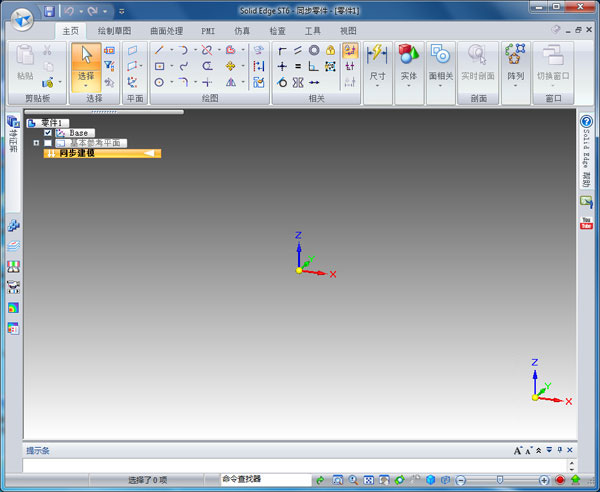
Task: Apply the Horizontal/Vertical relationship
Action: [282, 66]
